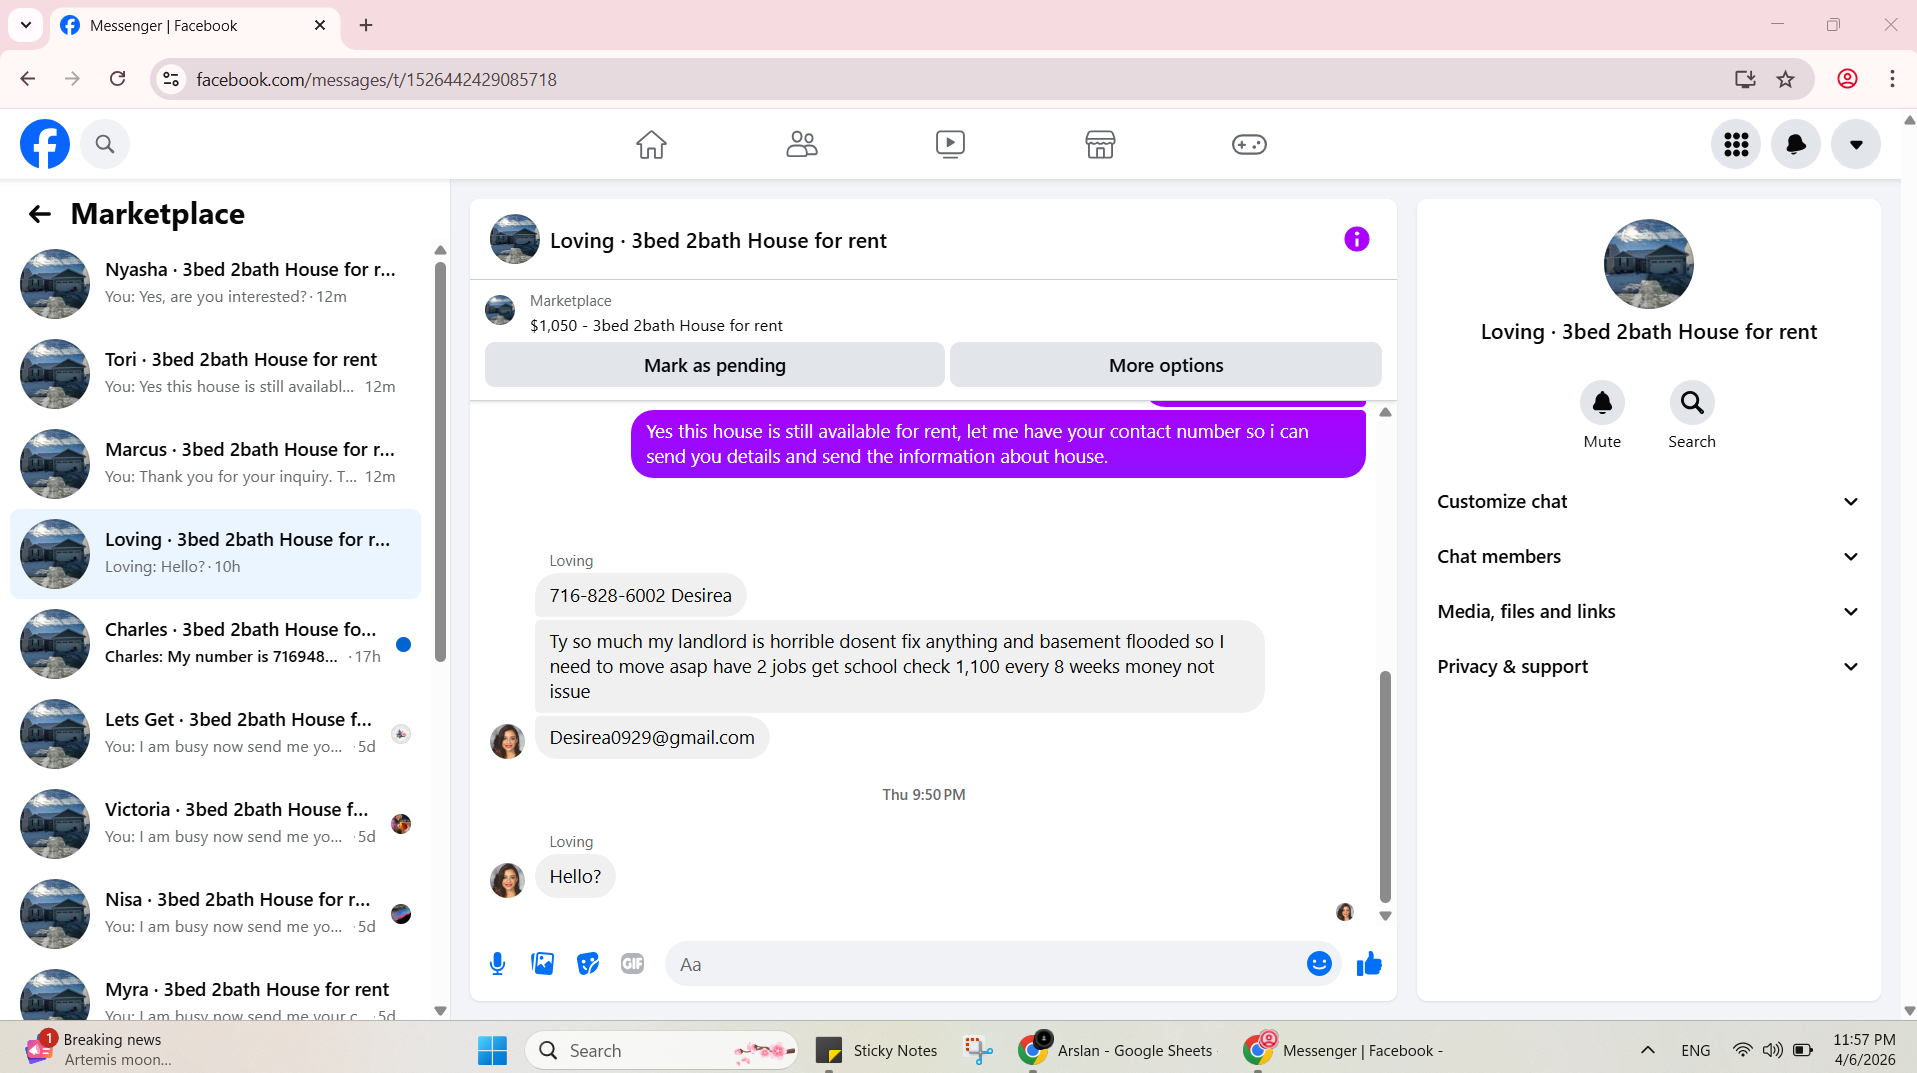Switch to Arslan - Google Sheets taskbar window

1115,1050
